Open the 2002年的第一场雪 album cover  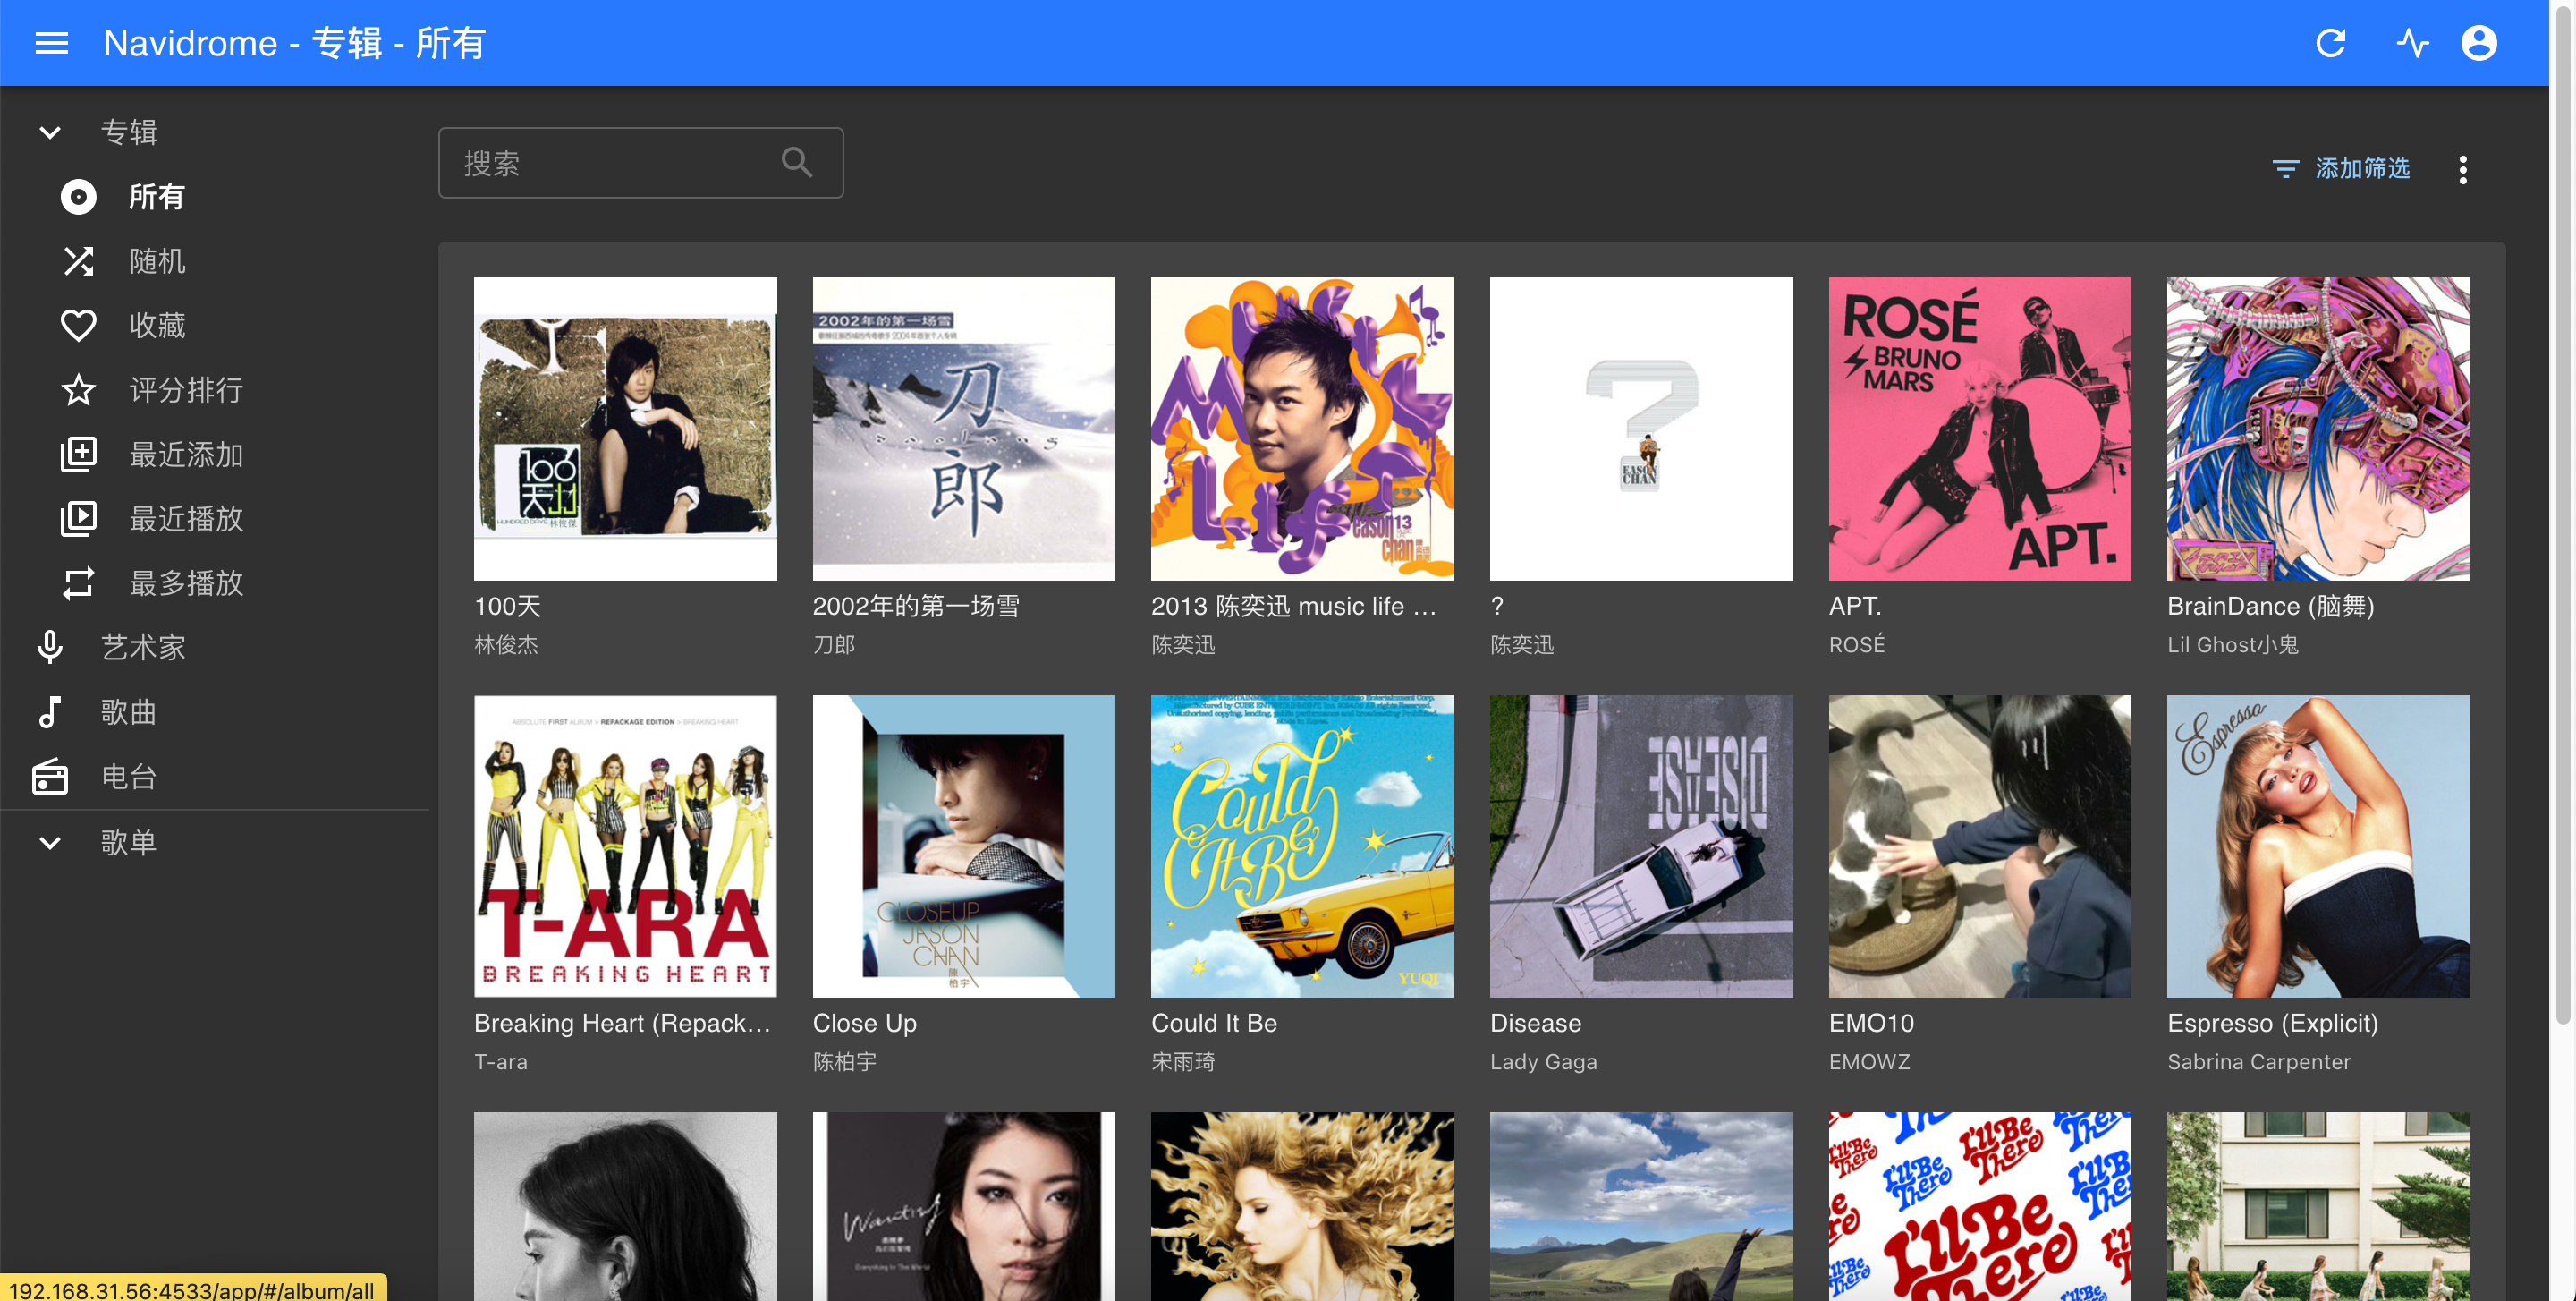[x=963, y=429]
